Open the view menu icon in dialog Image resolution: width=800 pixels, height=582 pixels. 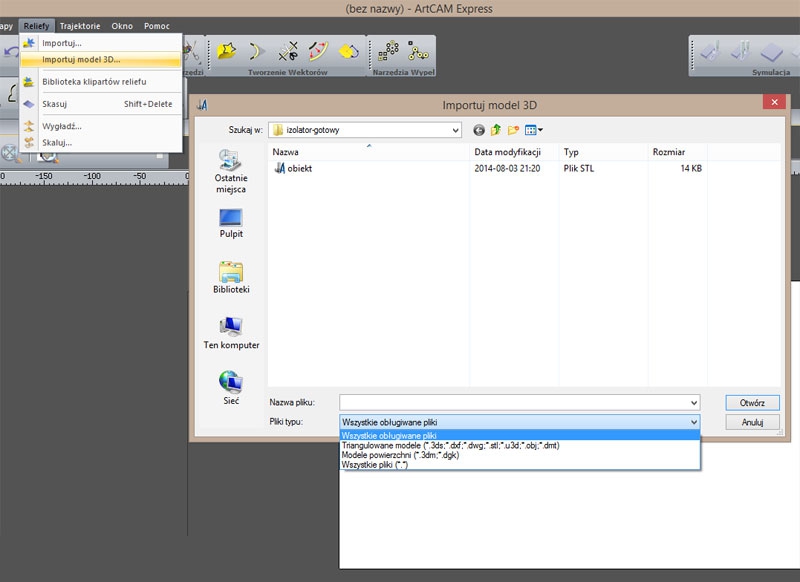[533, 130]
